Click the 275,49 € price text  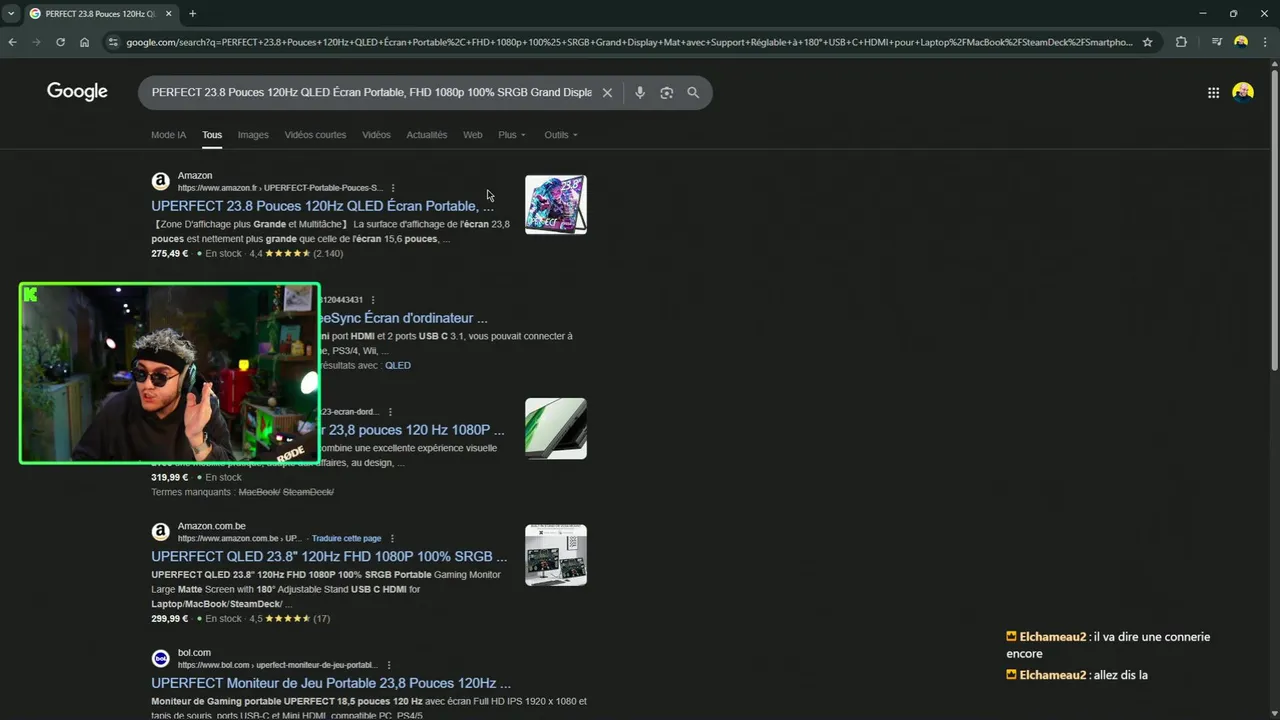[170, 254]
